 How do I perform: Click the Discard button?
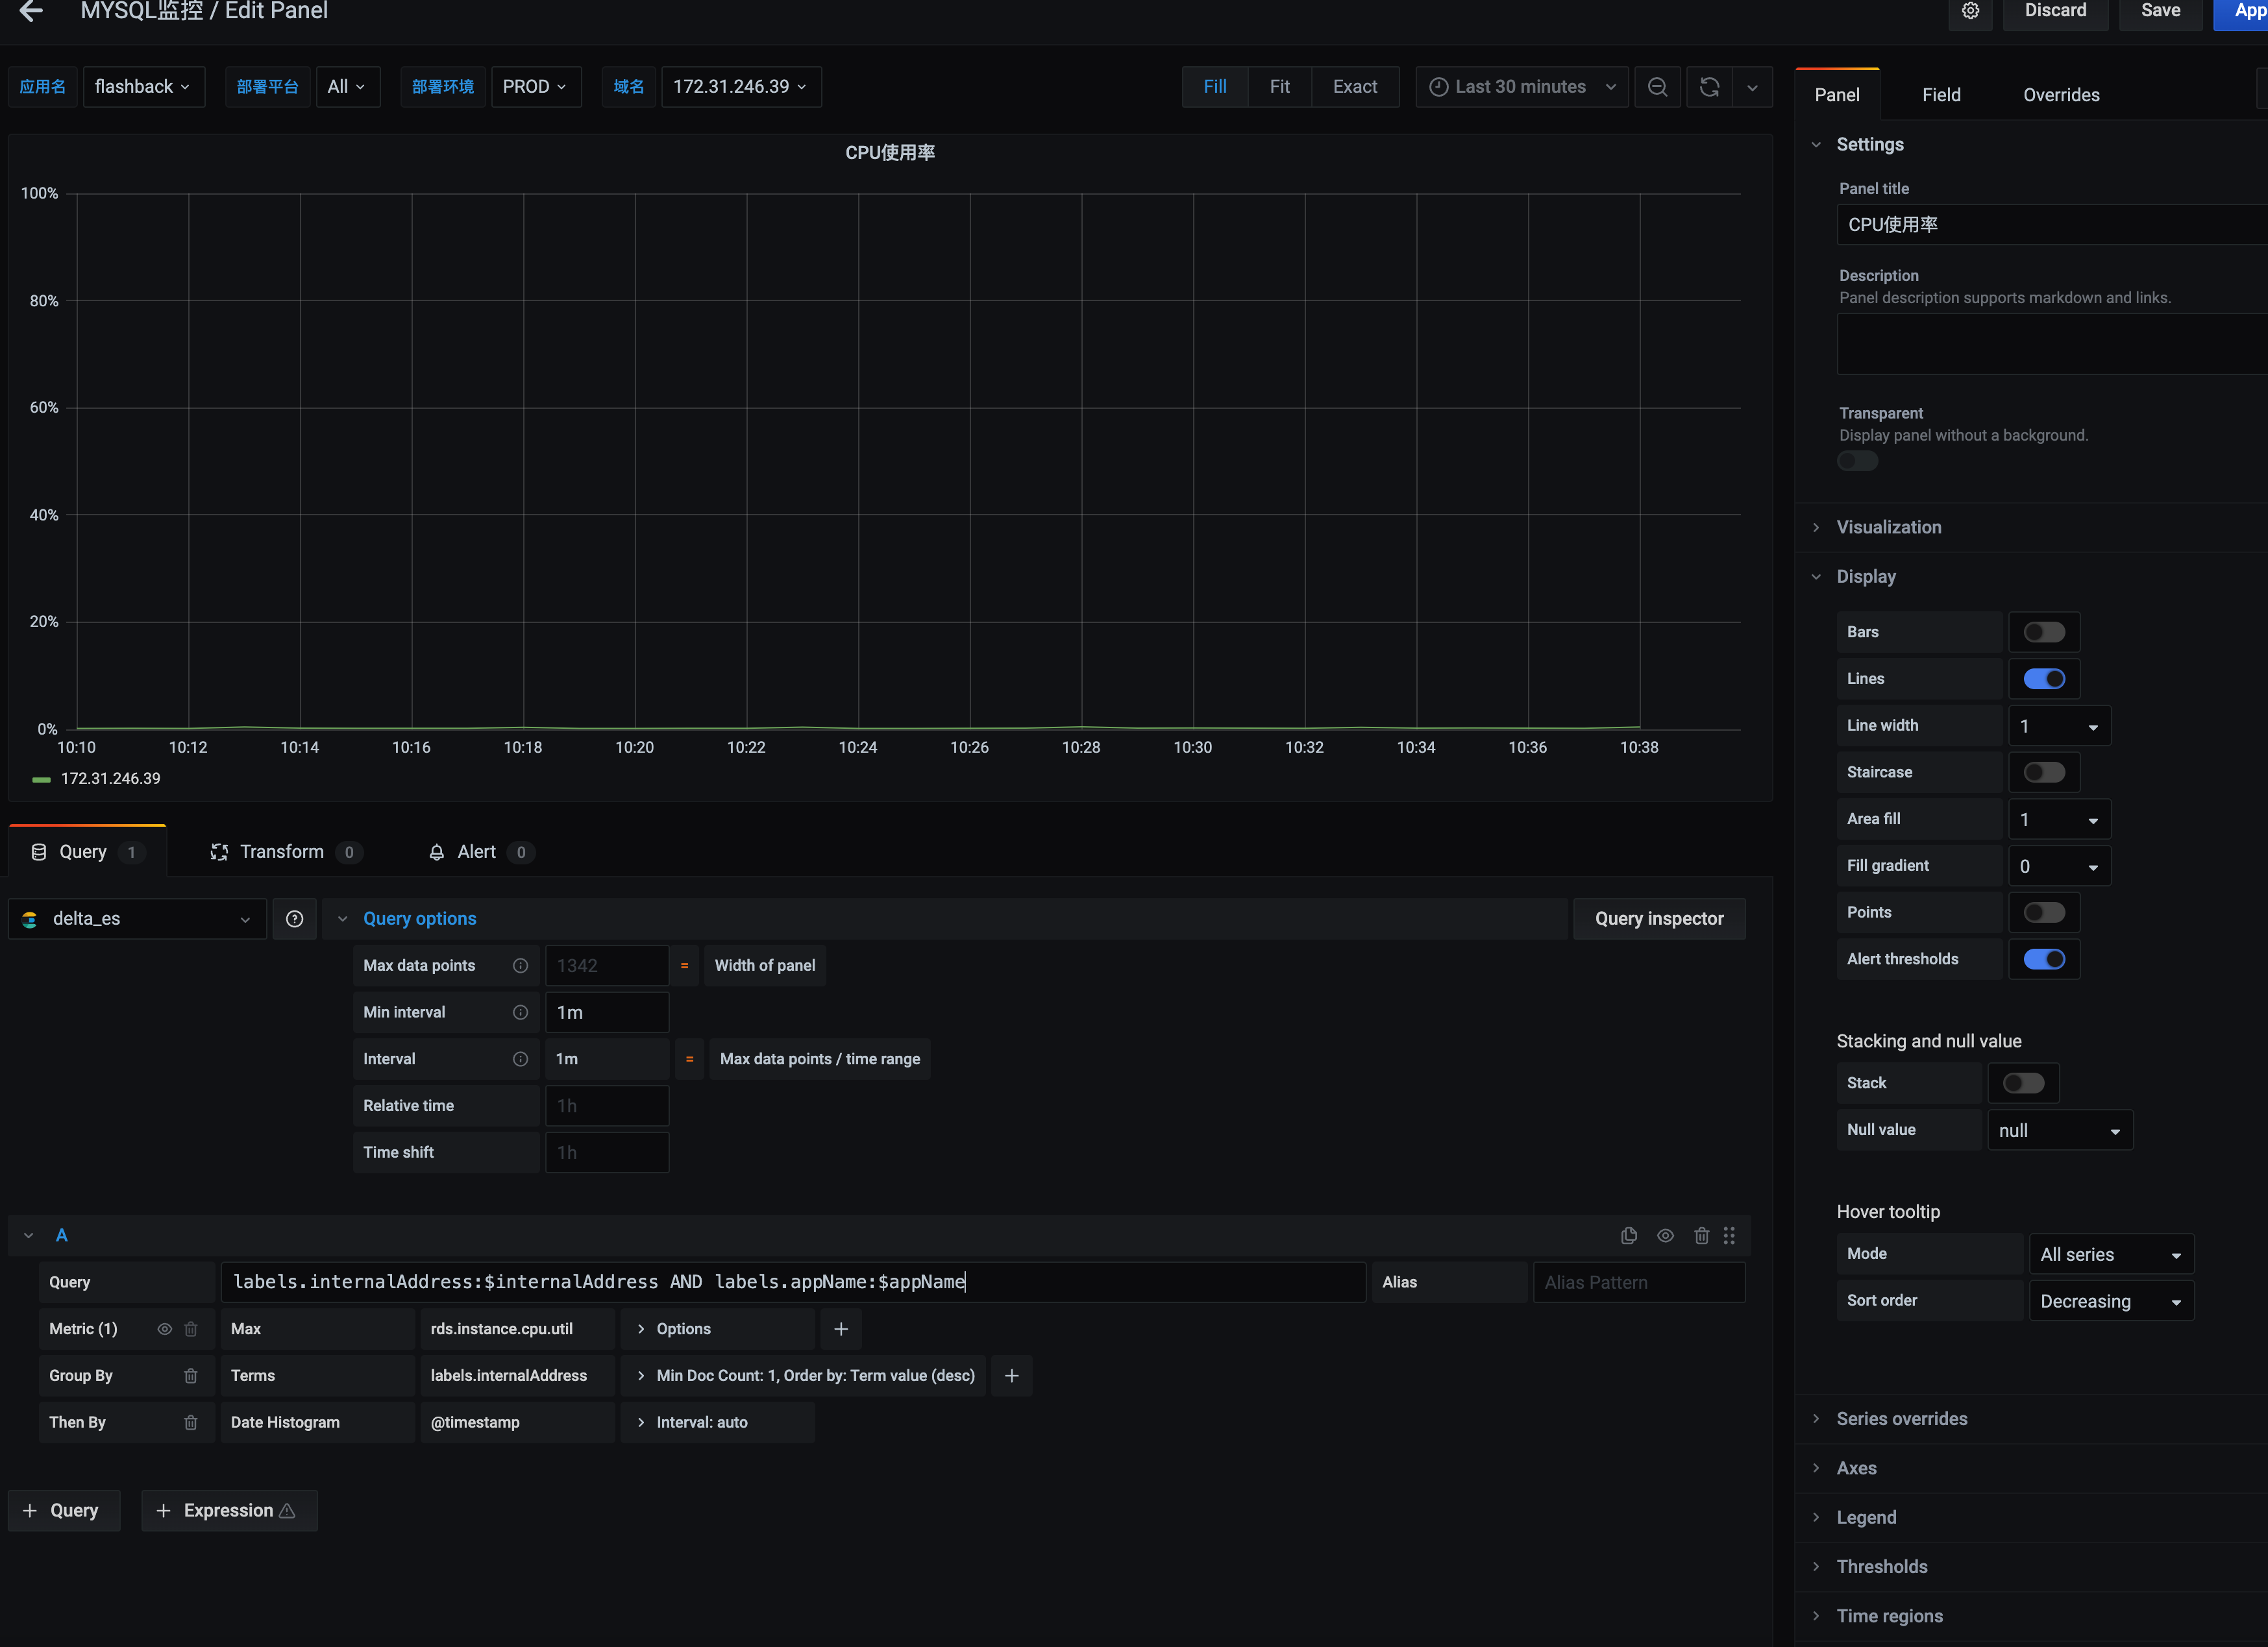[2055, 11]
